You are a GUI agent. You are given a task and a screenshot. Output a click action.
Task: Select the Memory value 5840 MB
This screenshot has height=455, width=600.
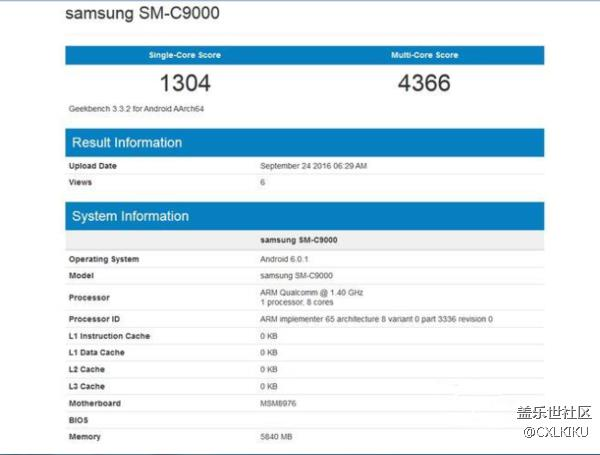[x=276, y=437]
